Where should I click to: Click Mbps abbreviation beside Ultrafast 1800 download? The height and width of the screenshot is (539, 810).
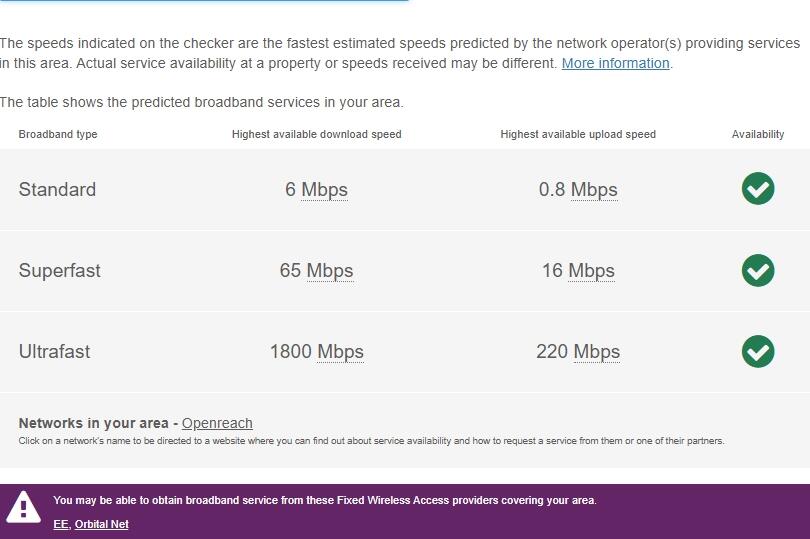click(x=340, y=352)
